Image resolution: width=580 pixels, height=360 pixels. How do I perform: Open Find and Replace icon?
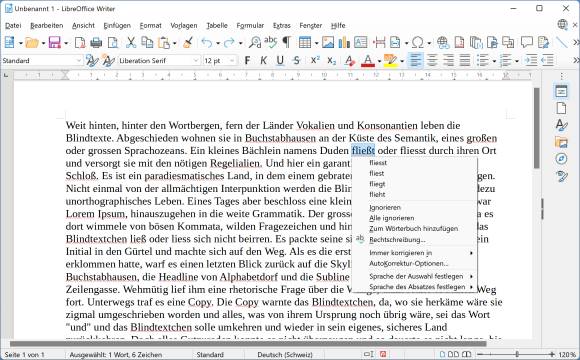[254, 43]
